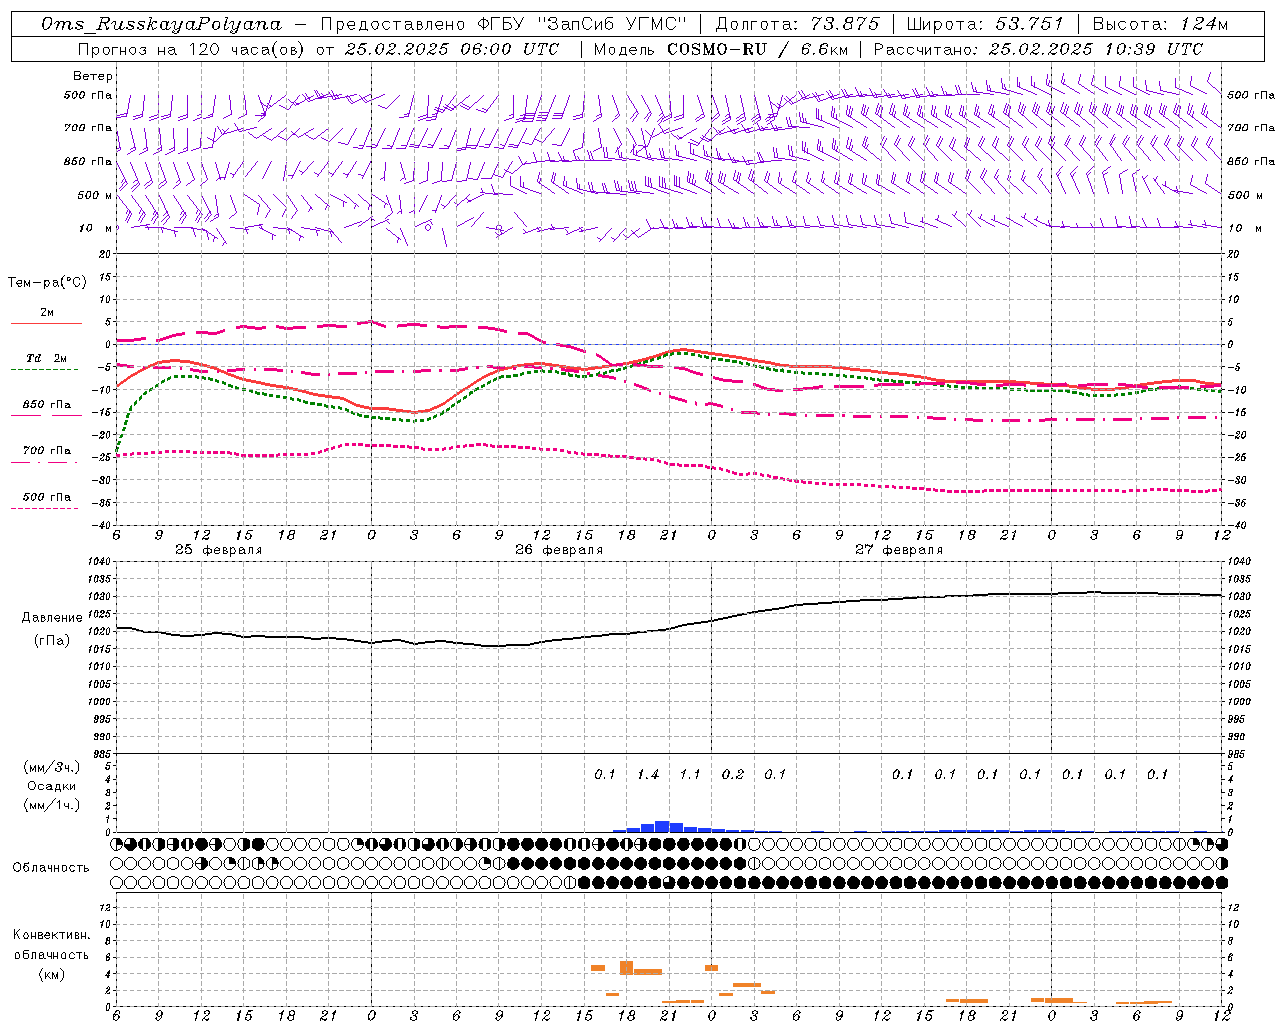Select the 'Широта: 53.751' header value
This screenshot has width=1280, height=1024.
(x=984, y=24)
